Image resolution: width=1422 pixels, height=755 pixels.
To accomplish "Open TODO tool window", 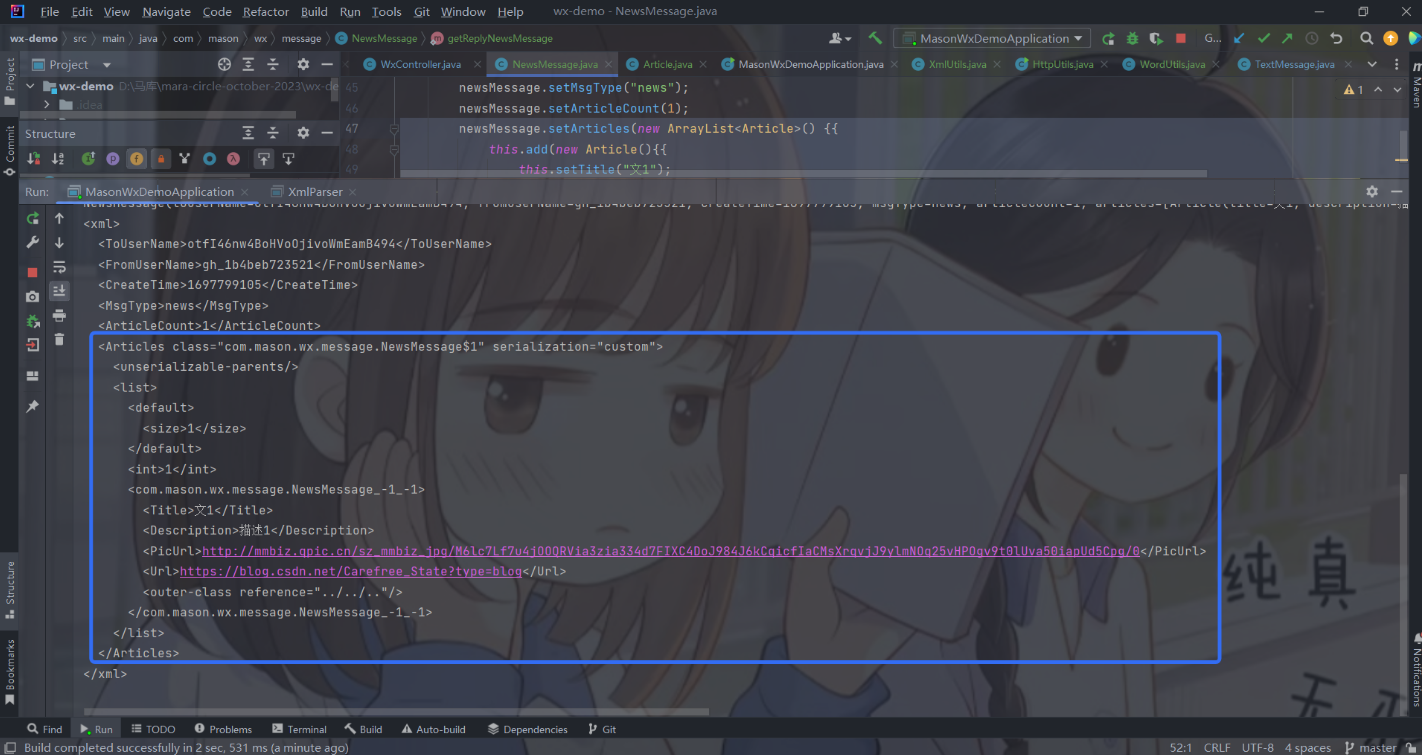I will tap(153, 729).
